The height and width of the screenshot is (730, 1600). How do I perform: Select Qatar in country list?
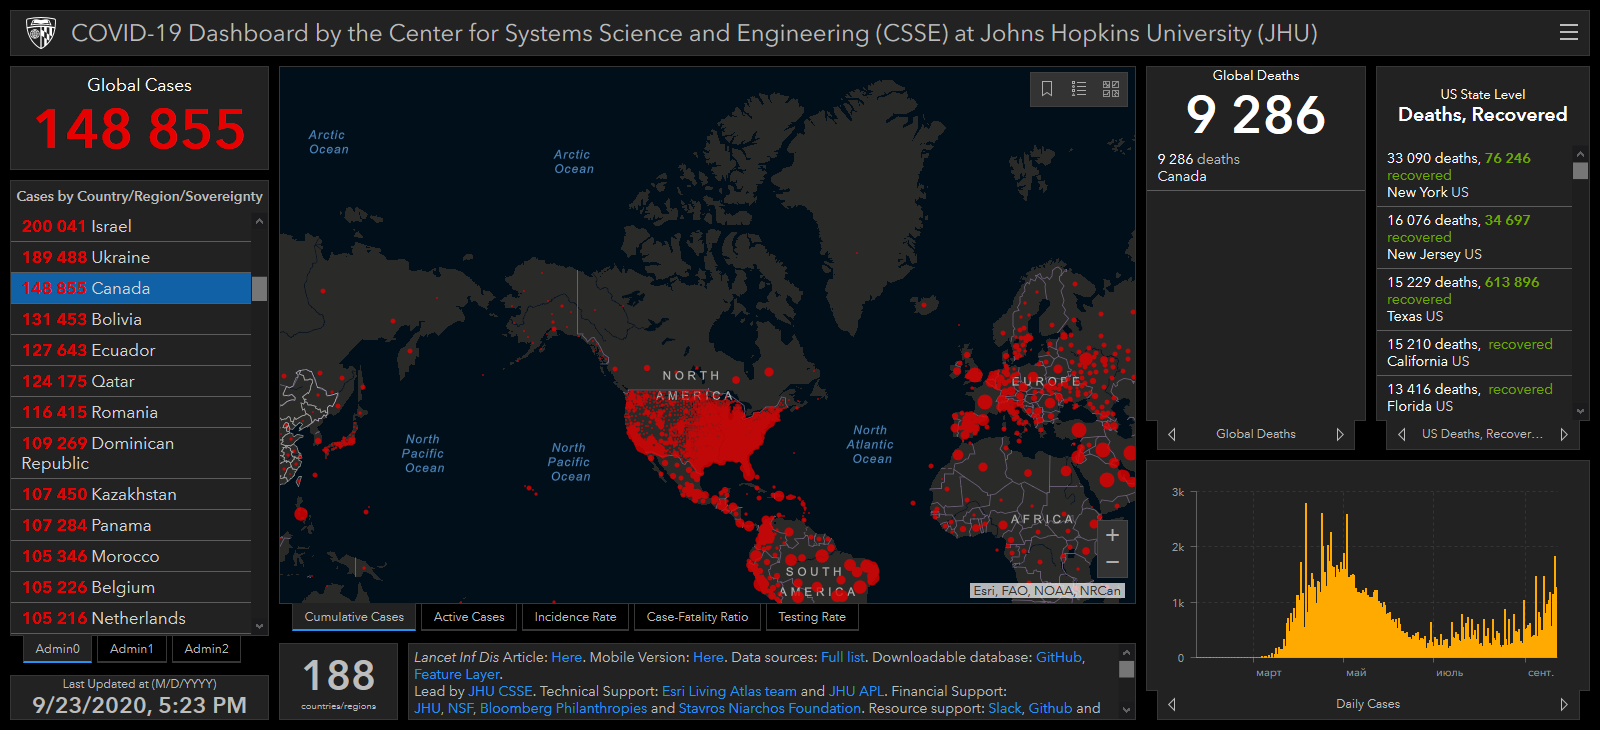[x=131, y=381]
